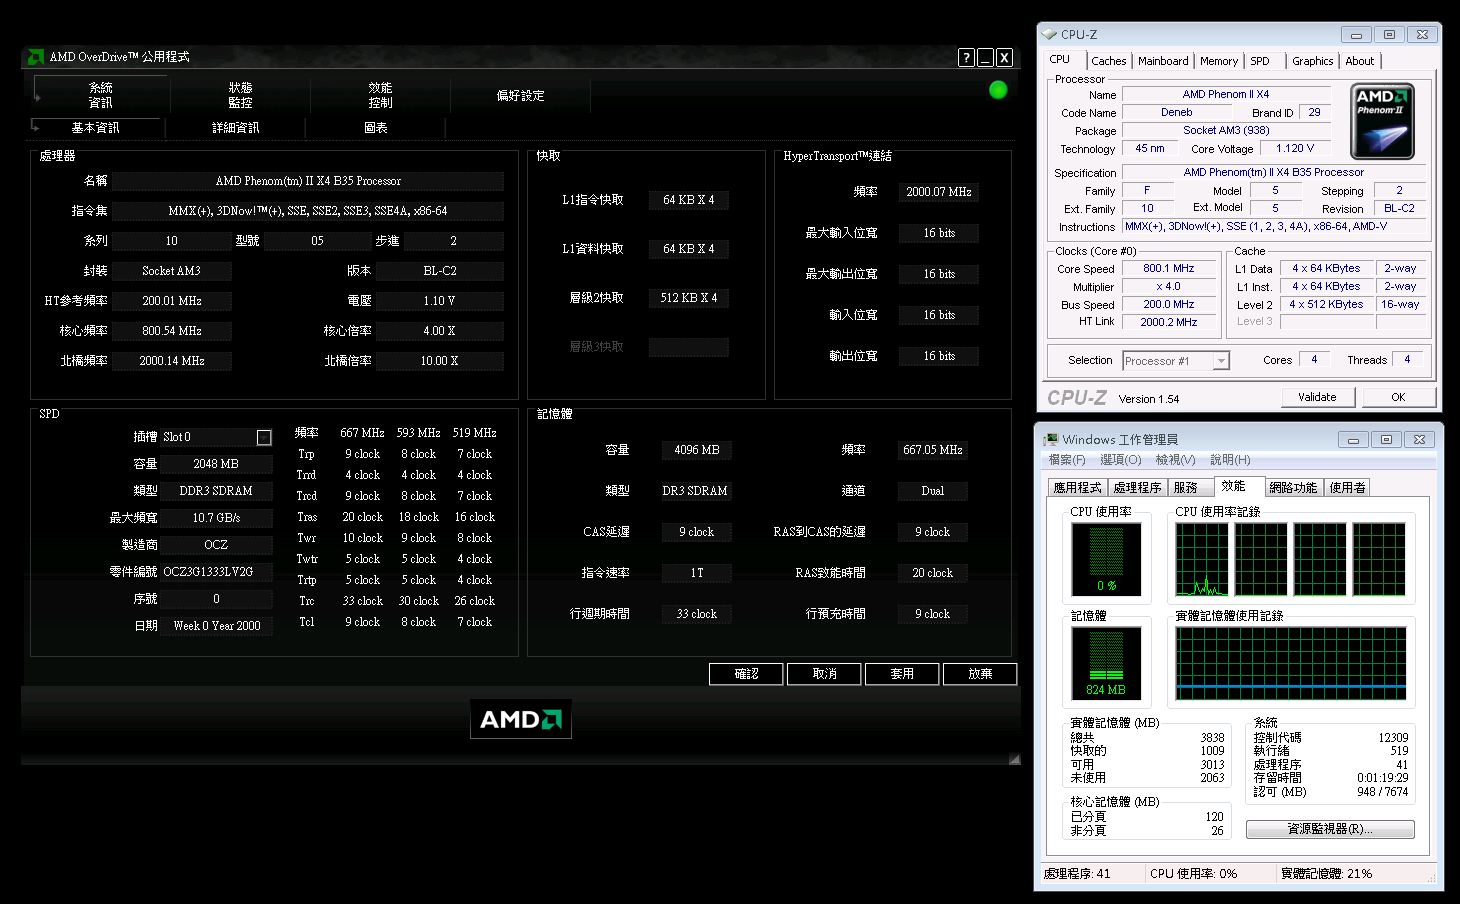Click the 667.05 MHz memory frequency value
Screen dimensions: 1460x904
(x=932, y=450)
